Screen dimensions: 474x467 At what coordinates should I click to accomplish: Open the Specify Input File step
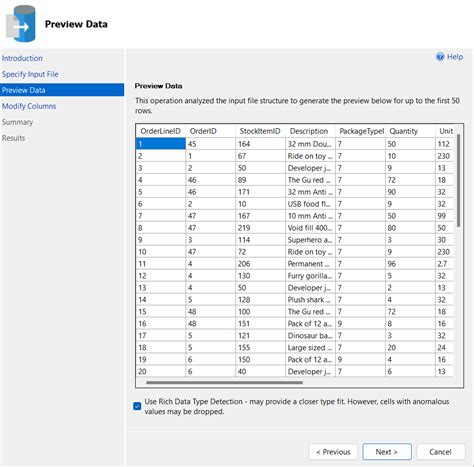click(x=30, y=74)
